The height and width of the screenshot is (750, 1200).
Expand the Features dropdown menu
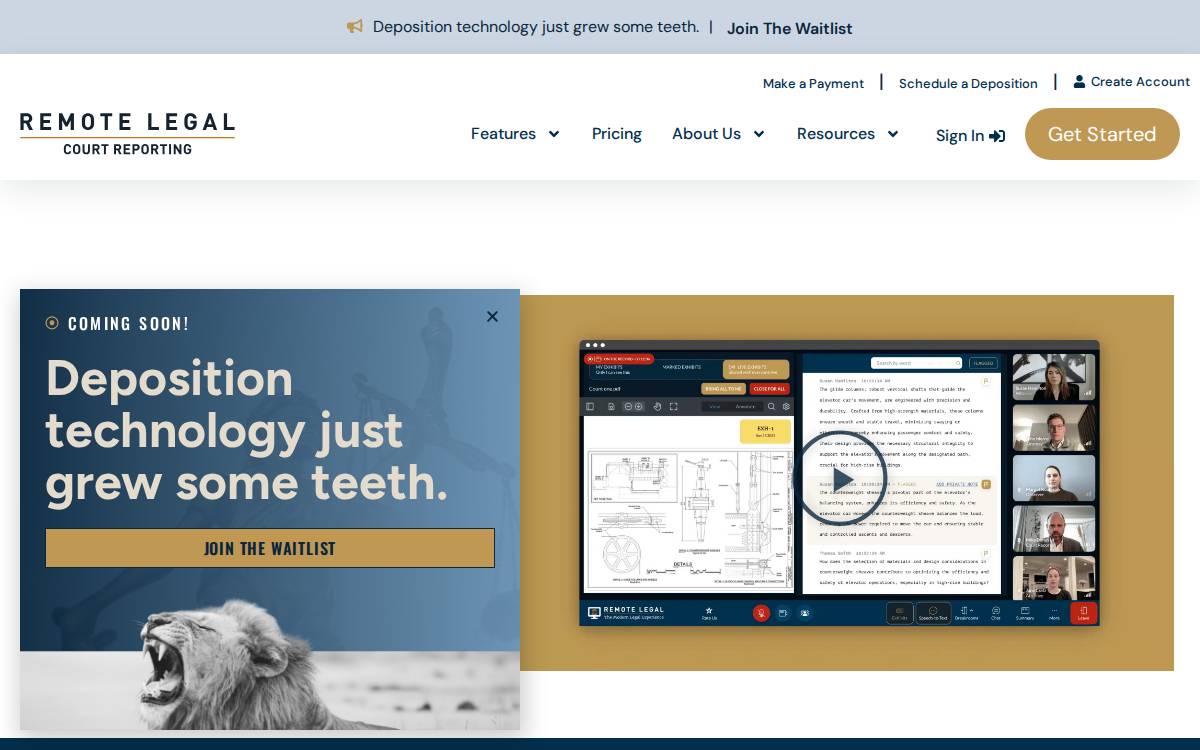[515, 134]
